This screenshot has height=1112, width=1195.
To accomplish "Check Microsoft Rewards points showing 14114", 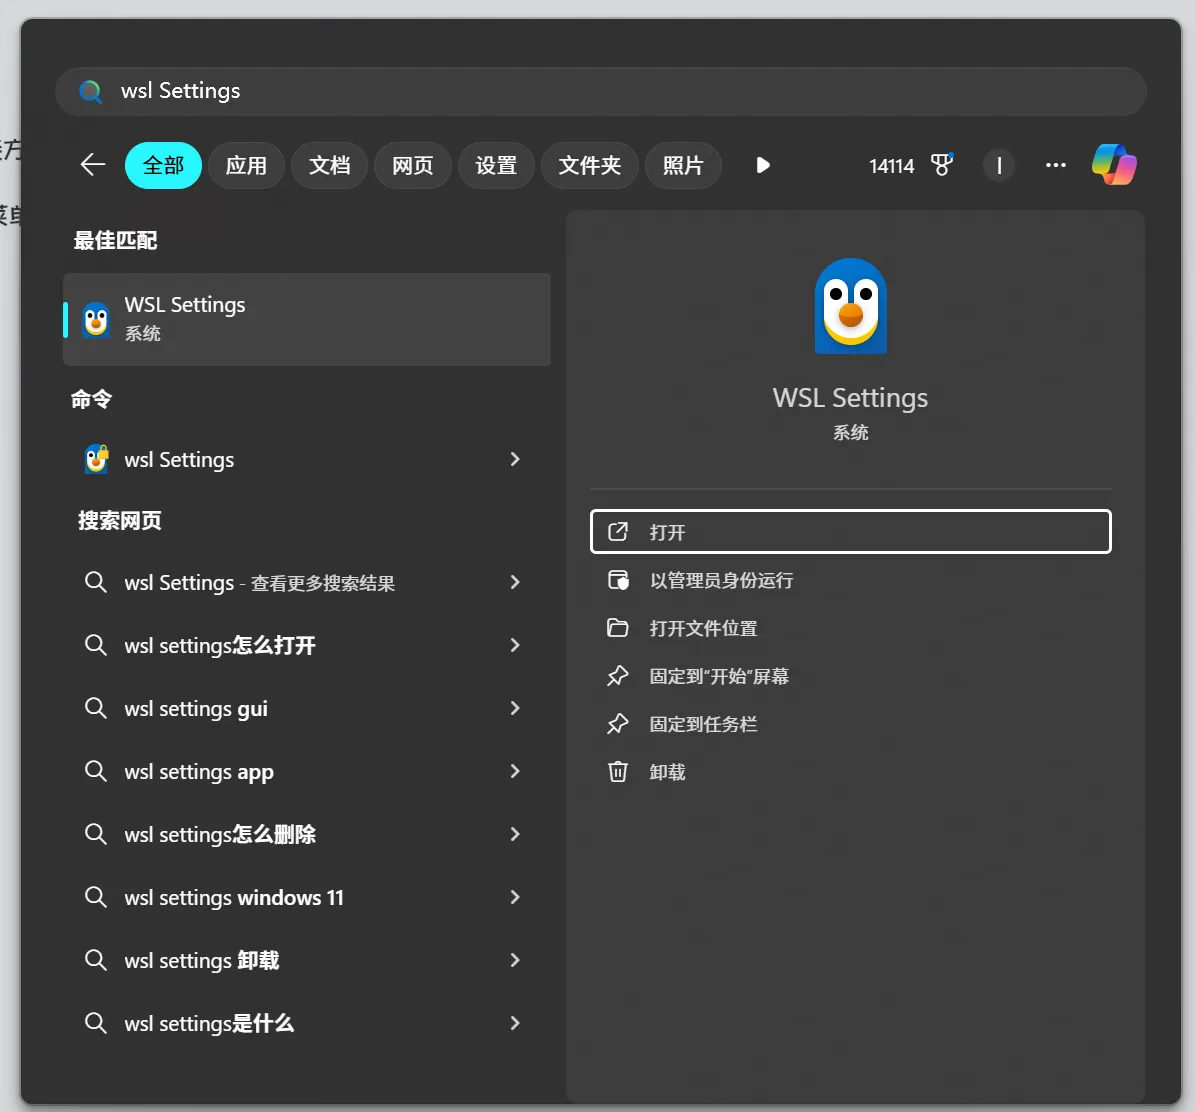I will 908,166.
